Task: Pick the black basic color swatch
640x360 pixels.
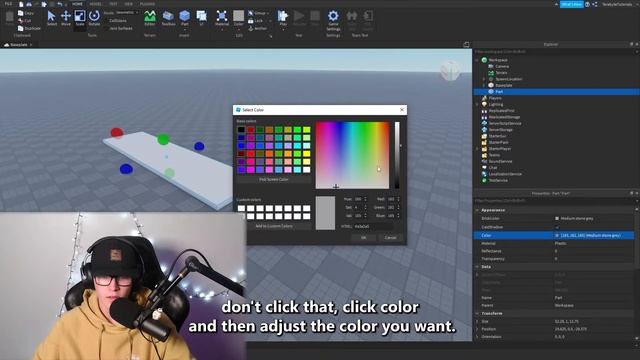Action: [x=241, y=130]
